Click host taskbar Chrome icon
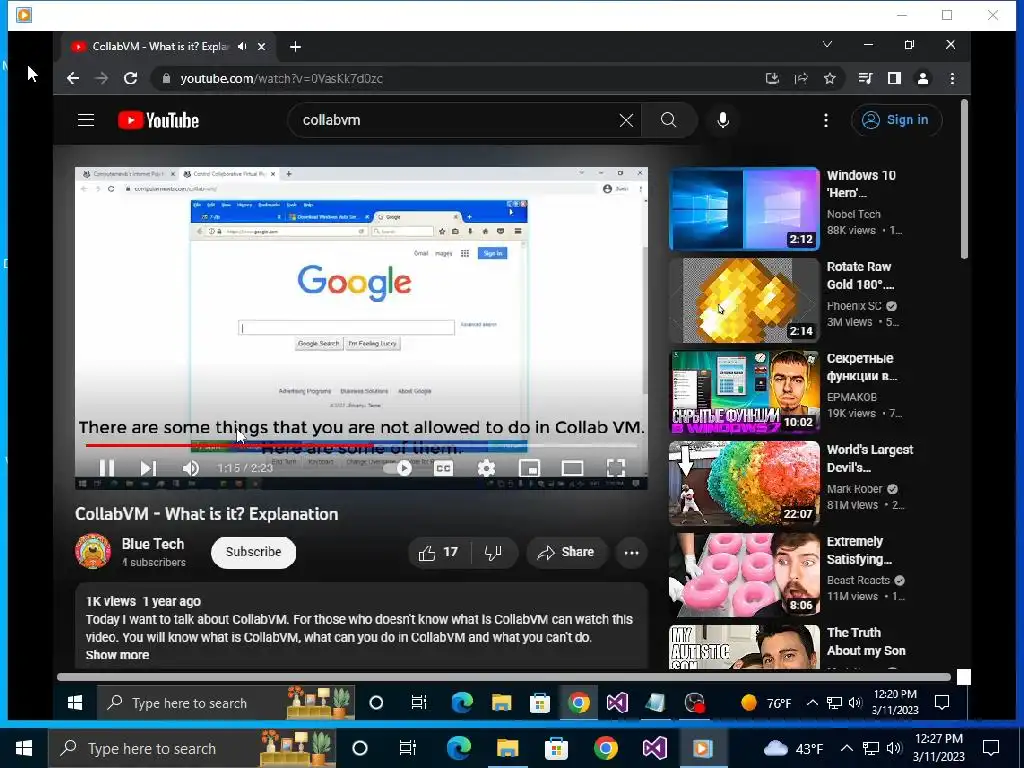Viewport: 1024px width, 768px height. (605, 748)
